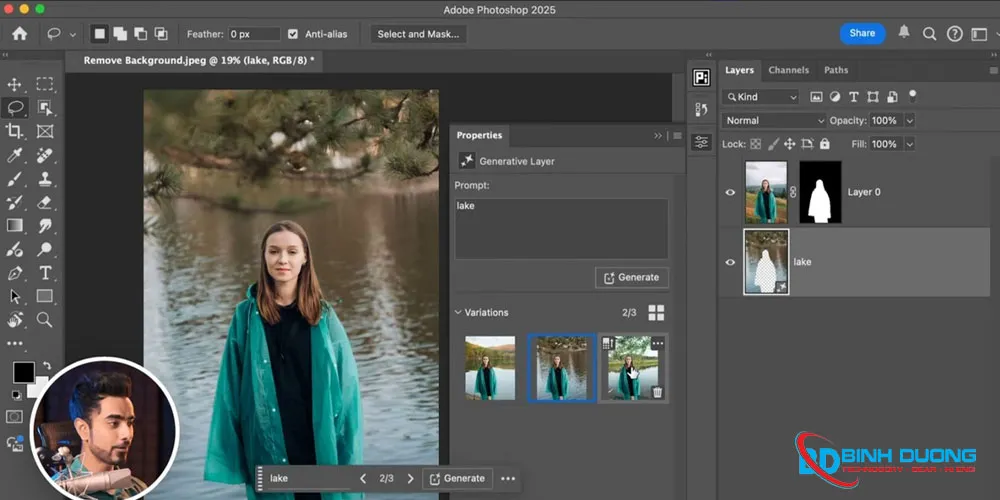Click Generate in the contextual task bar
This screenshot has width=1000, height=500.
point(457,478)
